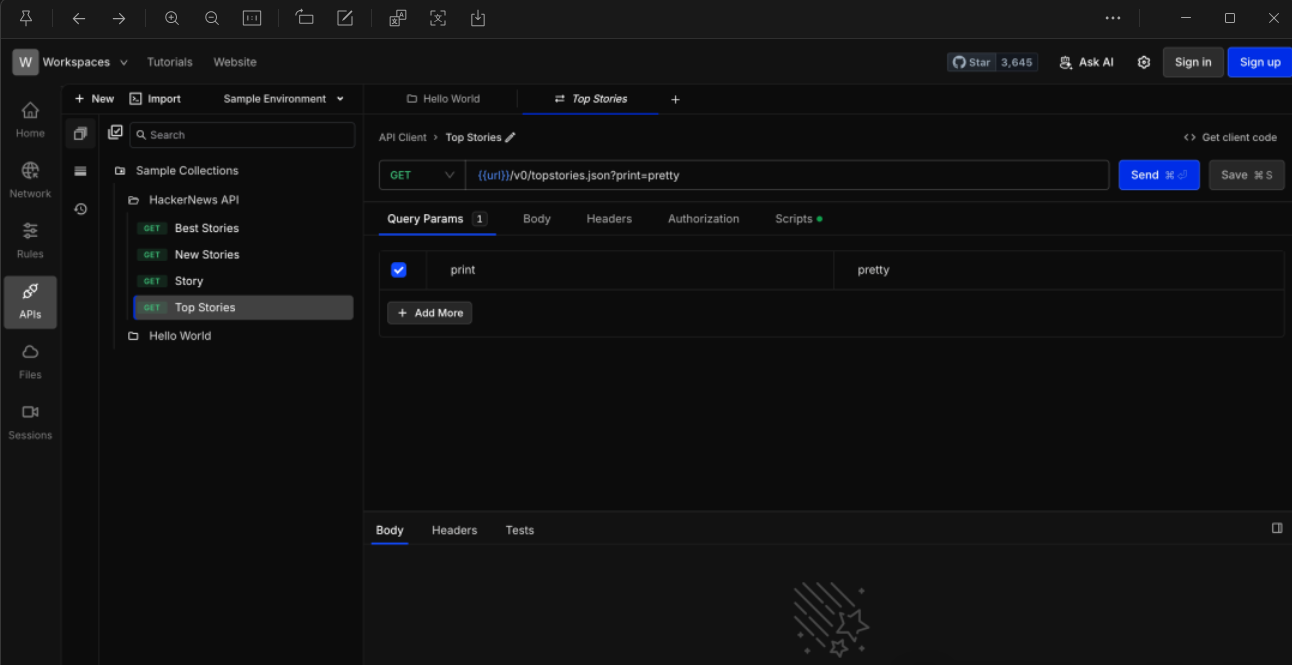Open the Tutorials menu item
The width and height of the screenshot is (1292, 665).
point(170,62)
